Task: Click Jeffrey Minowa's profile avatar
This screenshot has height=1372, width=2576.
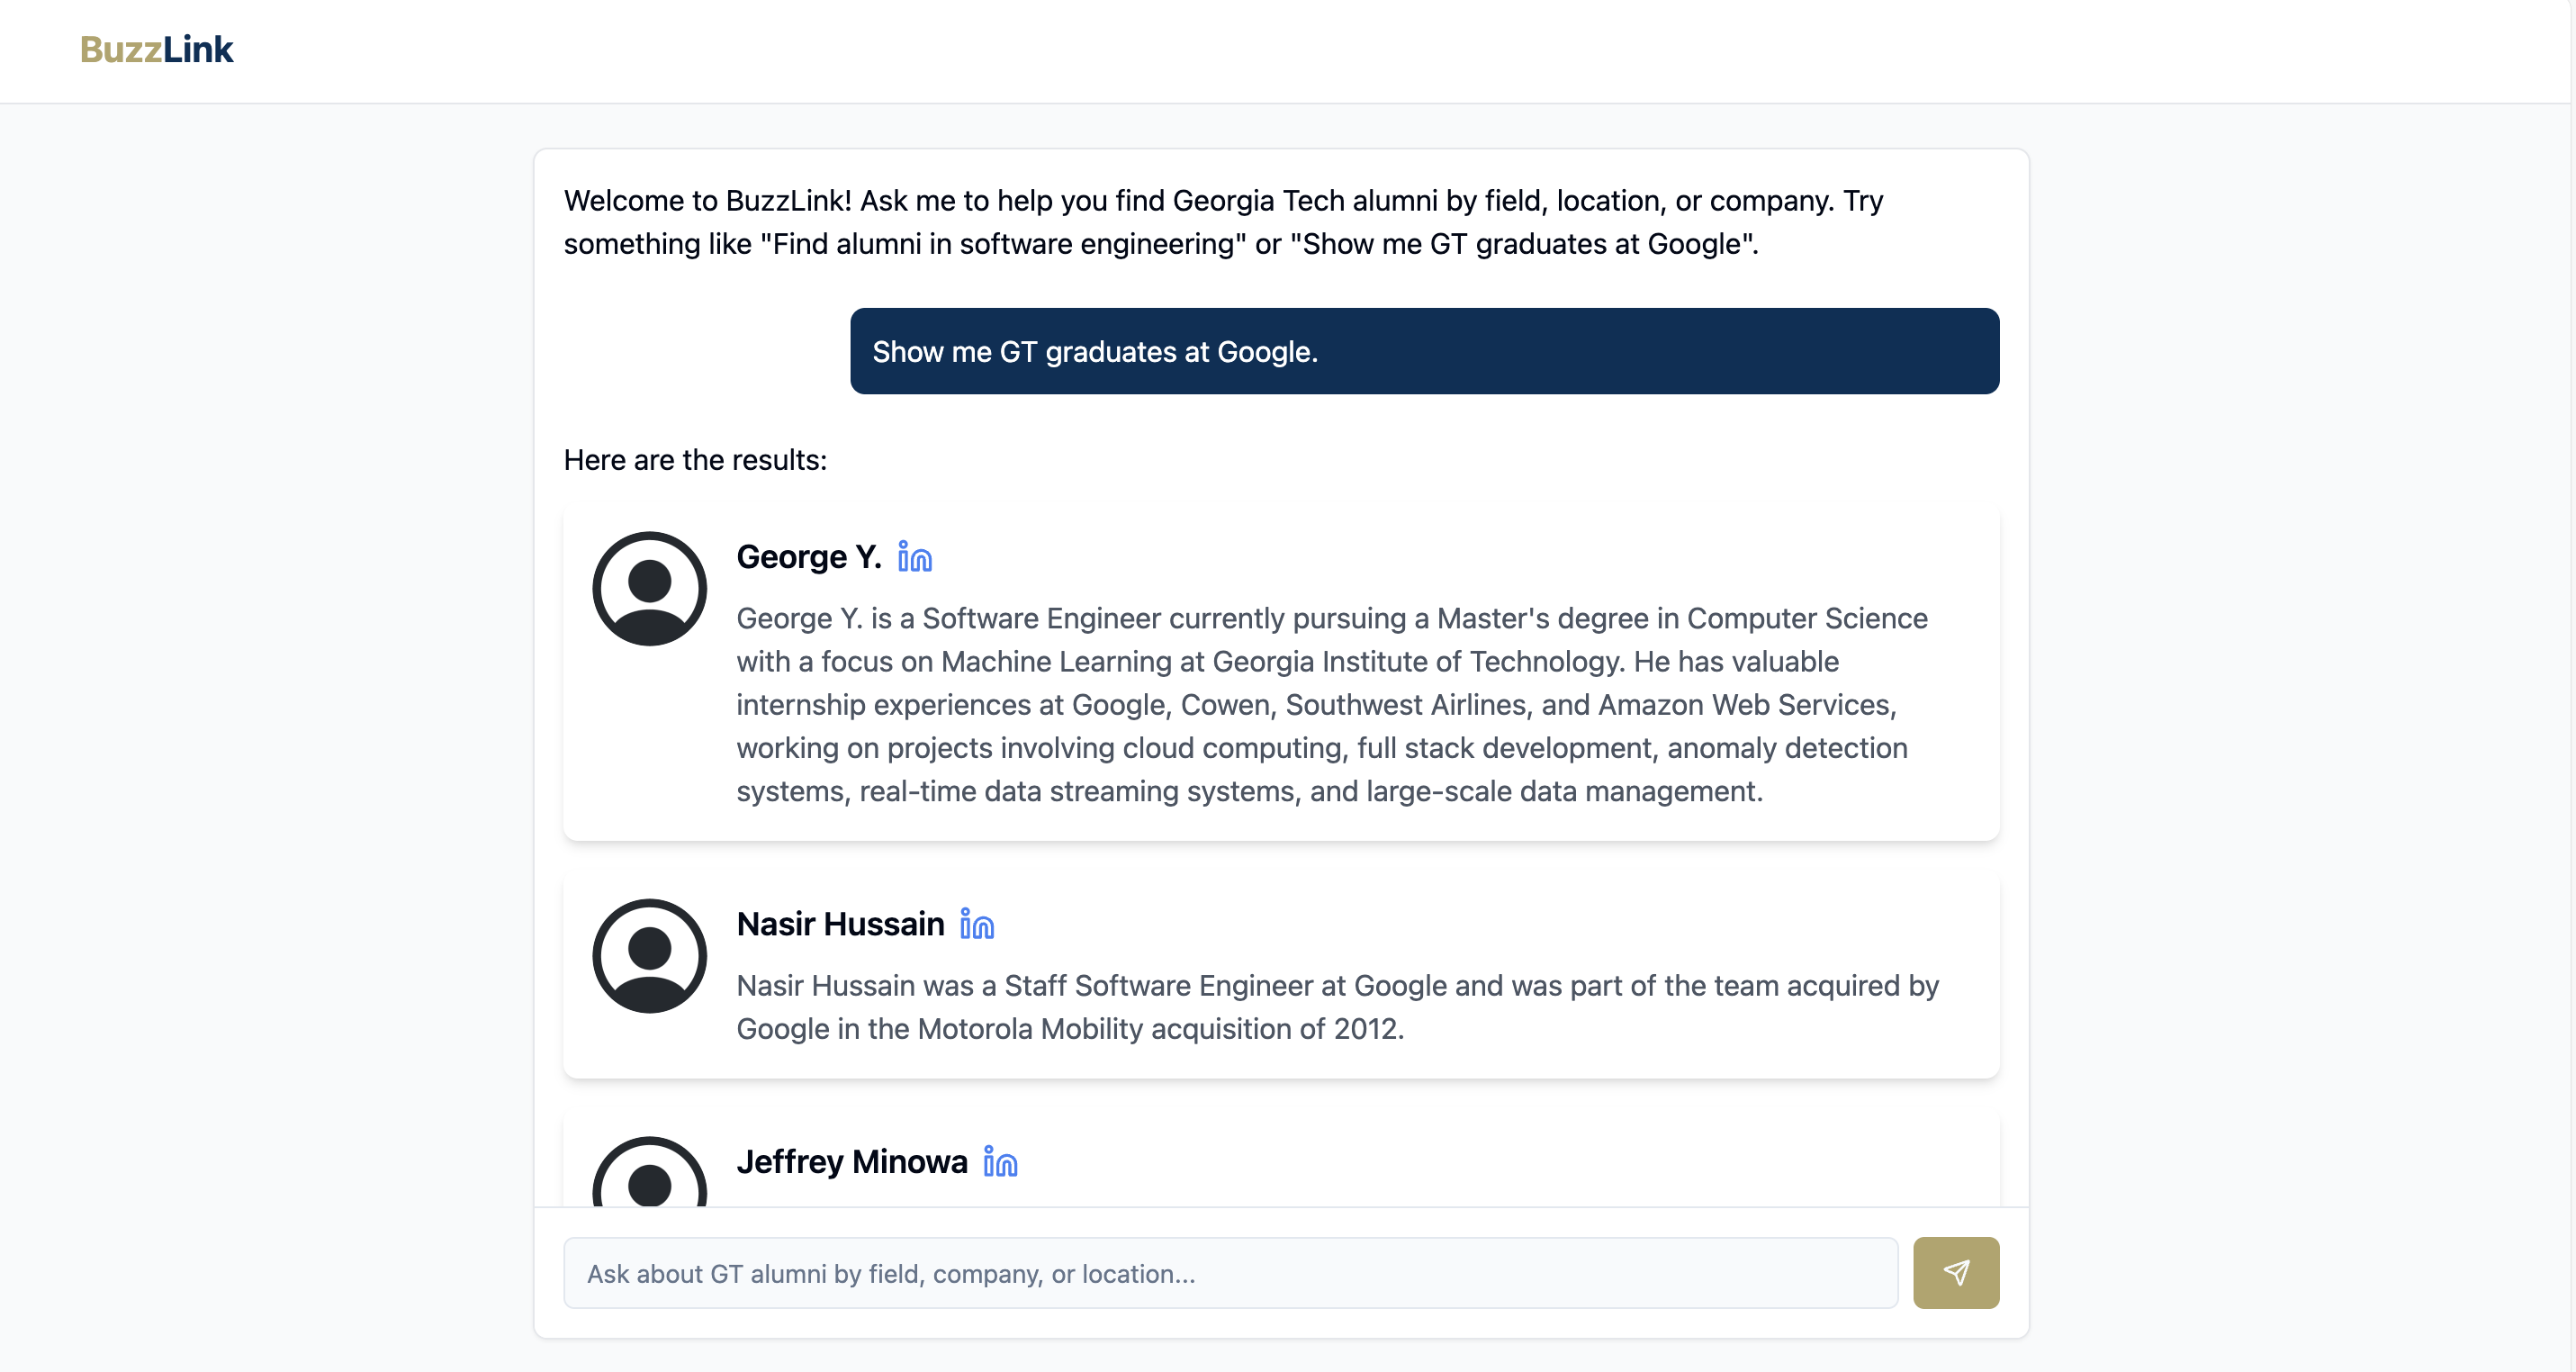Action: coord(649,1175)
